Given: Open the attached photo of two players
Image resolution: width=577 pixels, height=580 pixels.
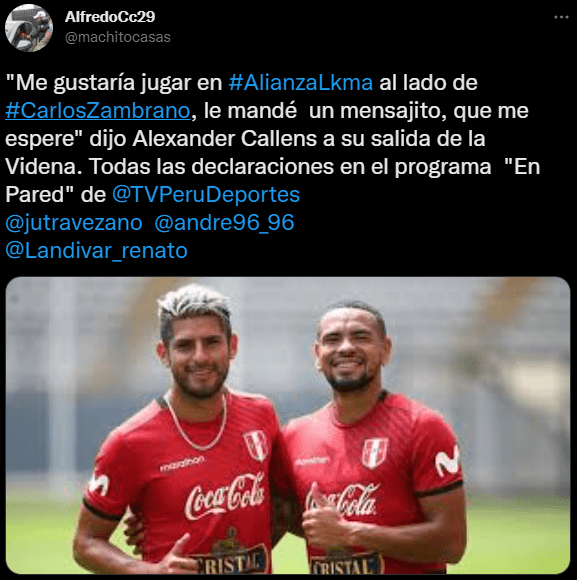Looking at the screenshot, I should click(288, 425).
